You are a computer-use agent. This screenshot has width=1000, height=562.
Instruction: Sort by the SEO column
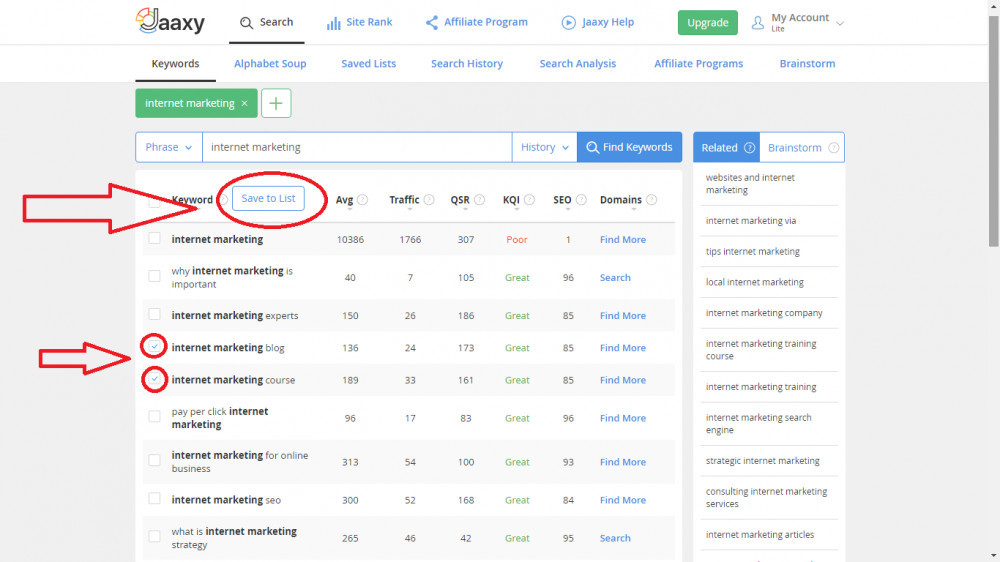[x=562, y=200]
